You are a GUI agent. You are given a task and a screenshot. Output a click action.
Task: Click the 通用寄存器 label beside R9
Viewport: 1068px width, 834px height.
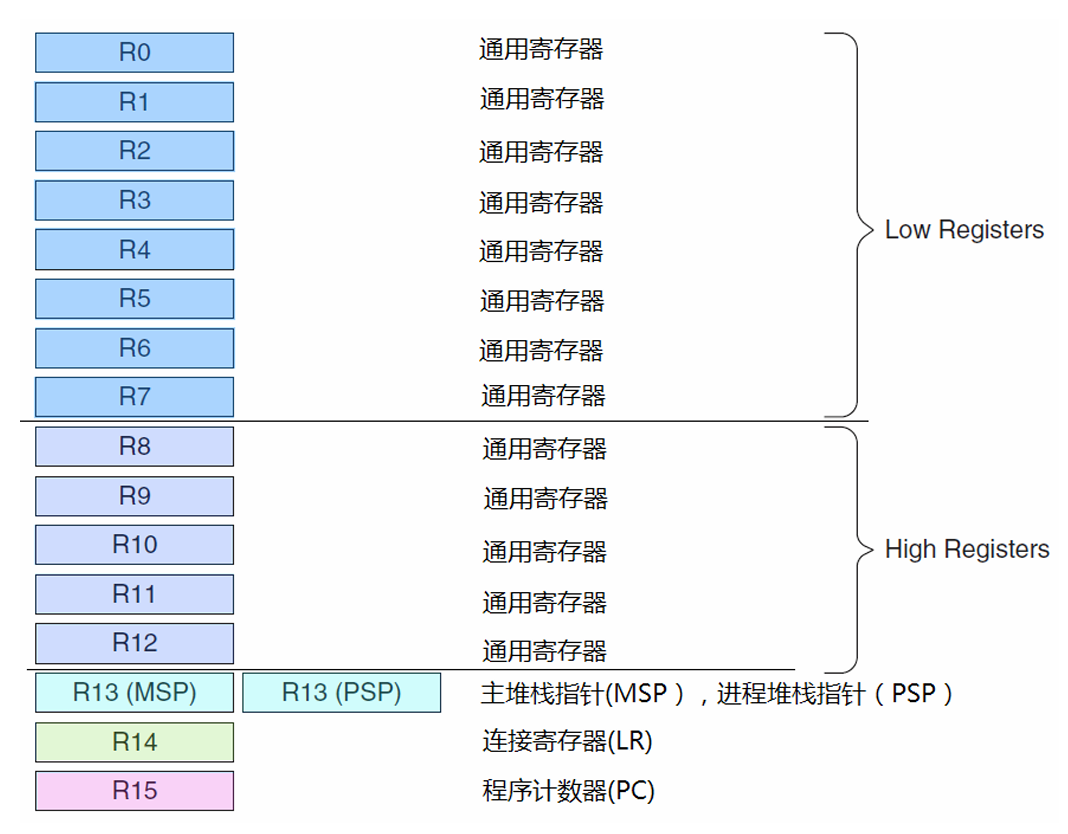pyautogui.click(x=545, y=498)
